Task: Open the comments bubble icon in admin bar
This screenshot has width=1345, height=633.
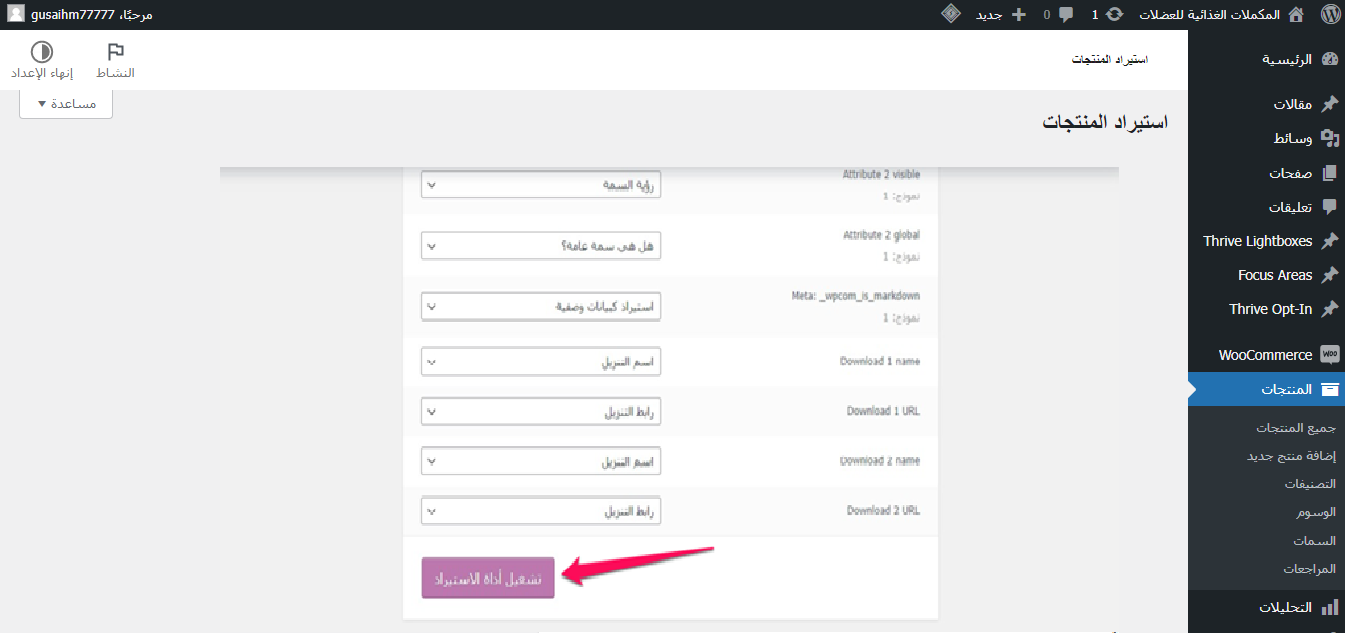Action: point(1067,15)
